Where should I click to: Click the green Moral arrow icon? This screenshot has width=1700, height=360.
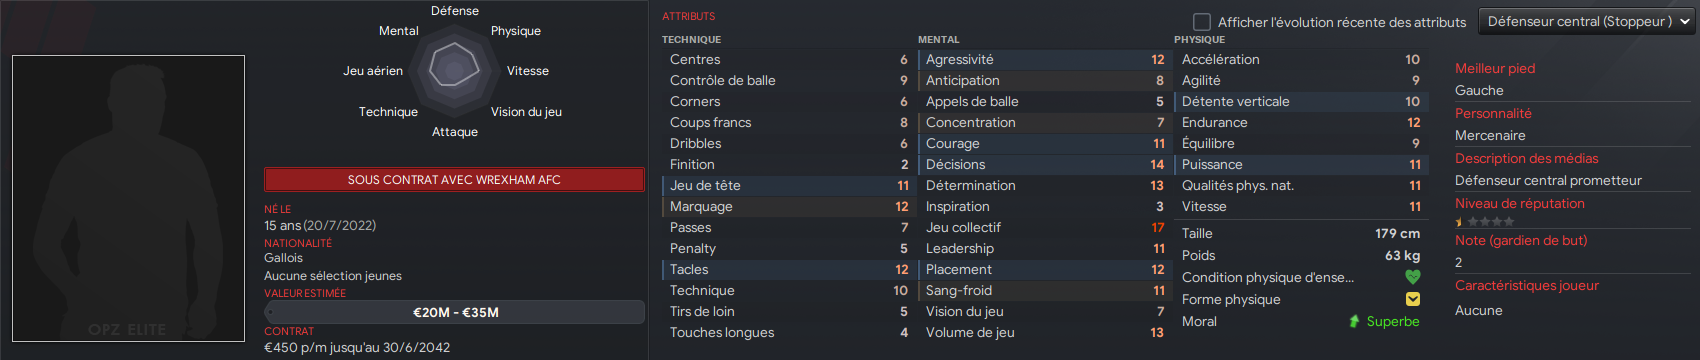(1354, 321)
